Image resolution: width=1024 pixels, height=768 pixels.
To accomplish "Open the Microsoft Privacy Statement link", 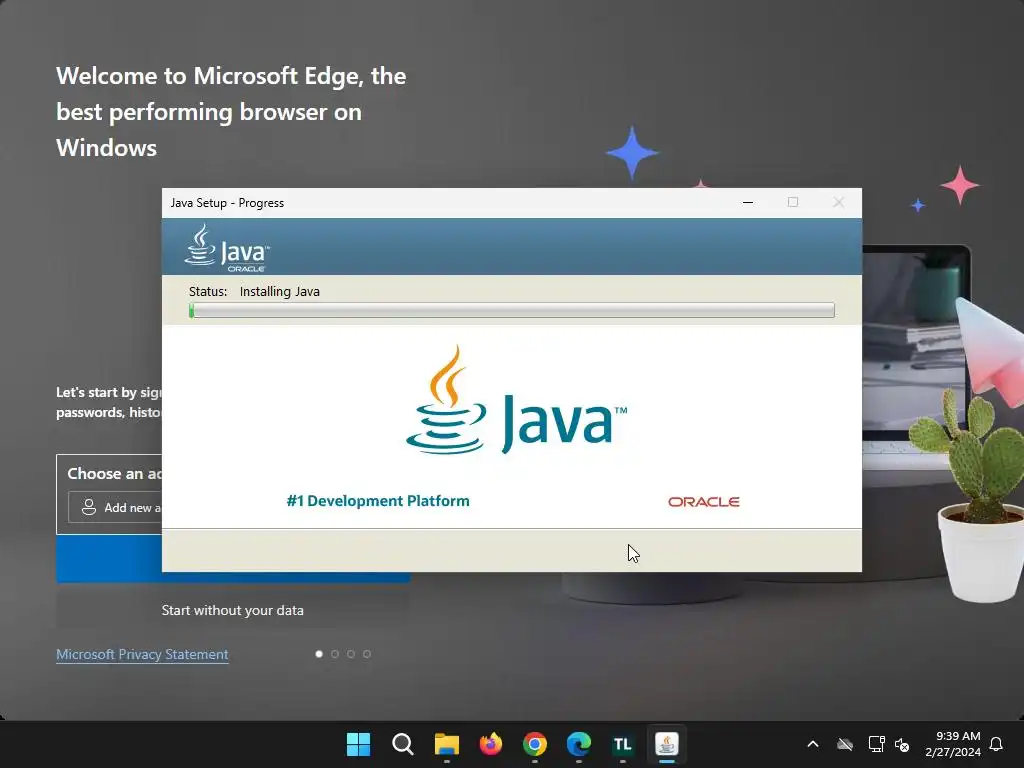I will pyautogui.click(x=142, y=654).
